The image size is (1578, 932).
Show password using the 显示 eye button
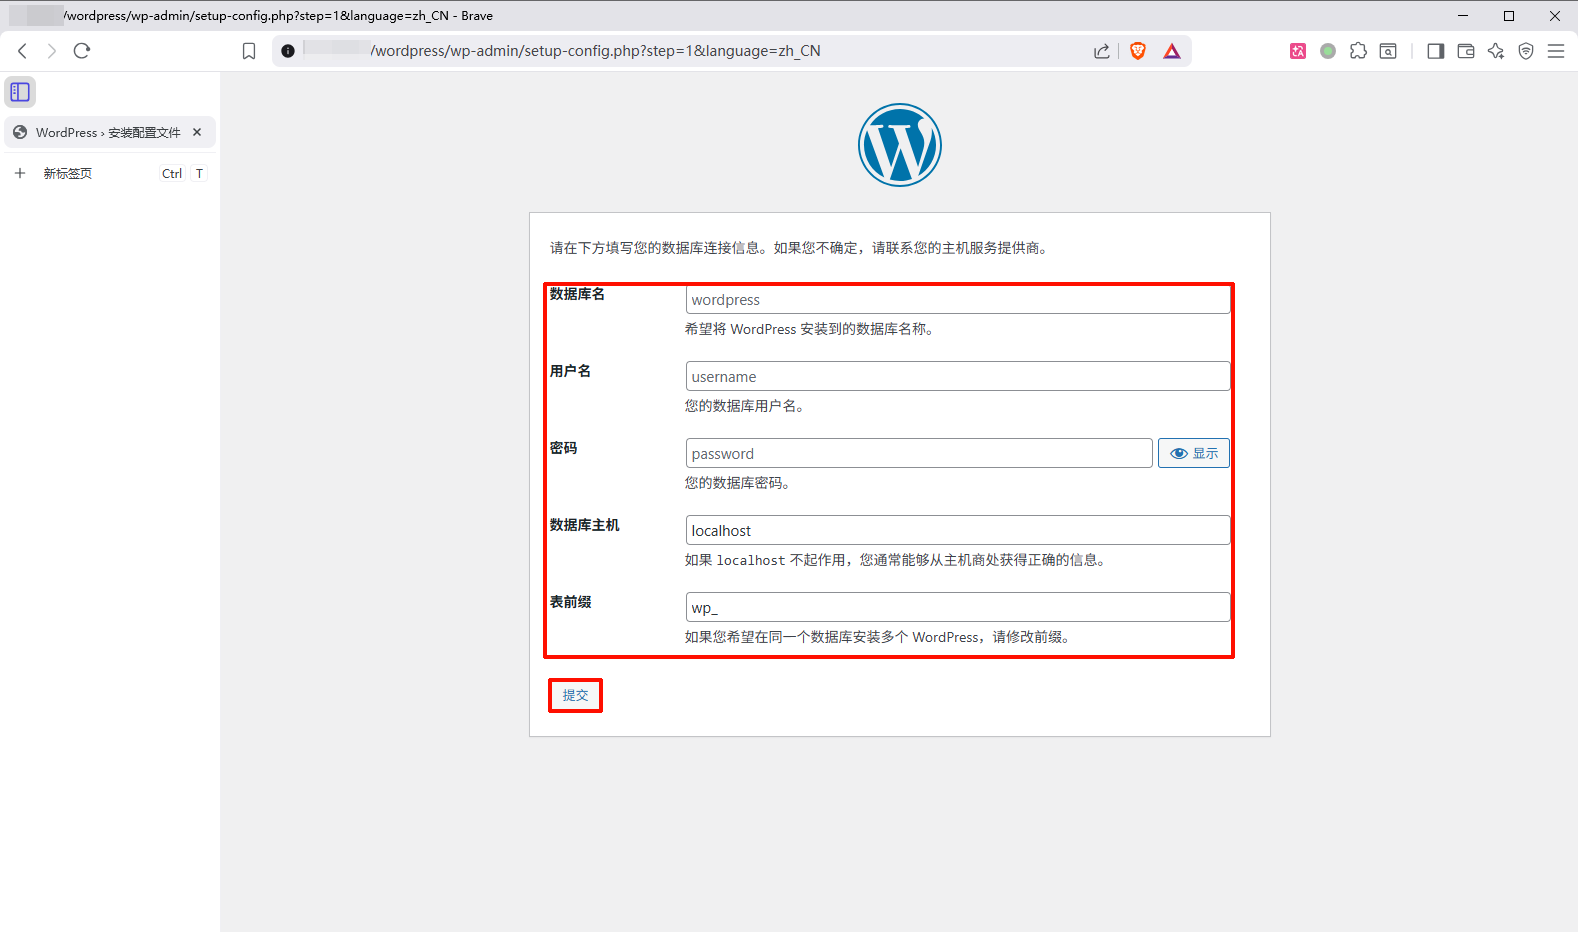tap(1194, 453)
